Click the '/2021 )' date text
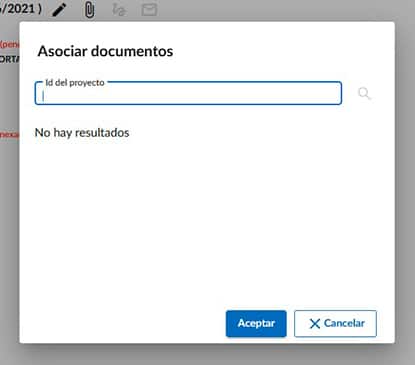This screenshot has height=365, width=415. [21, 9]
